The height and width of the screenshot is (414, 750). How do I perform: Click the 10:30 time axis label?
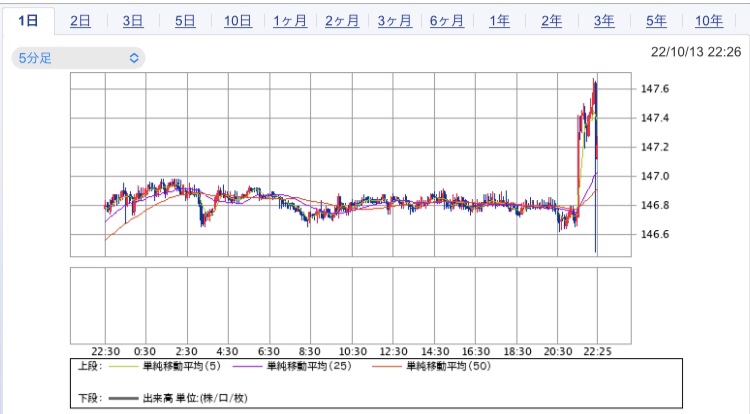(x=353, y=352)
